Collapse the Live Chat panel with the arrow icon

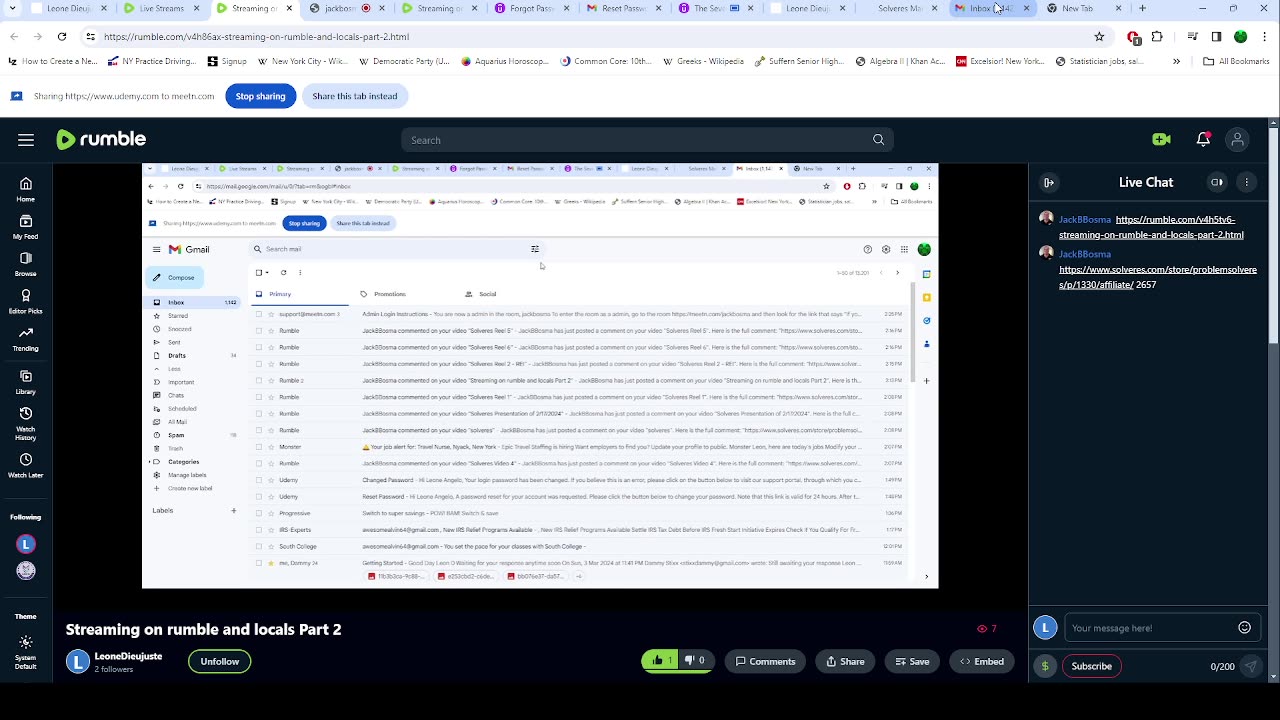(1048, 182)
